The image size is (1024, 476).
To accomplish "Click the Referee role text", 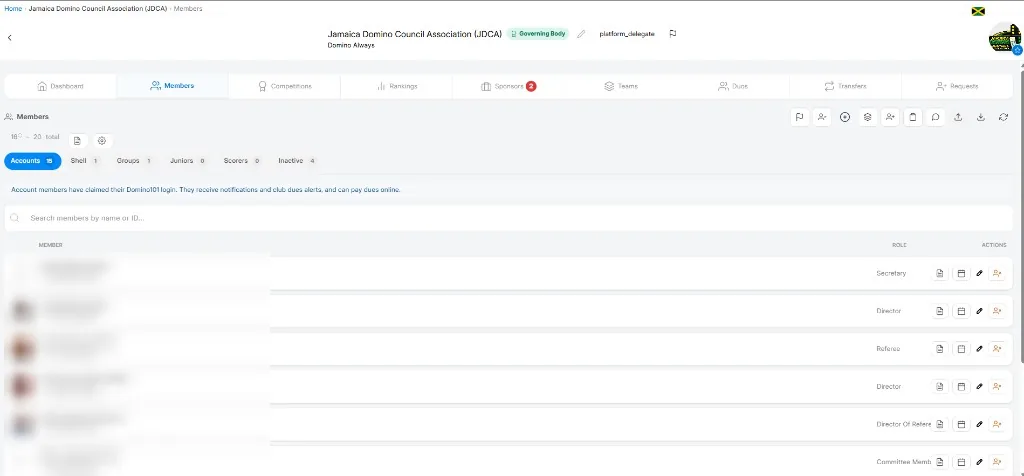I will [x=888, y=349].
